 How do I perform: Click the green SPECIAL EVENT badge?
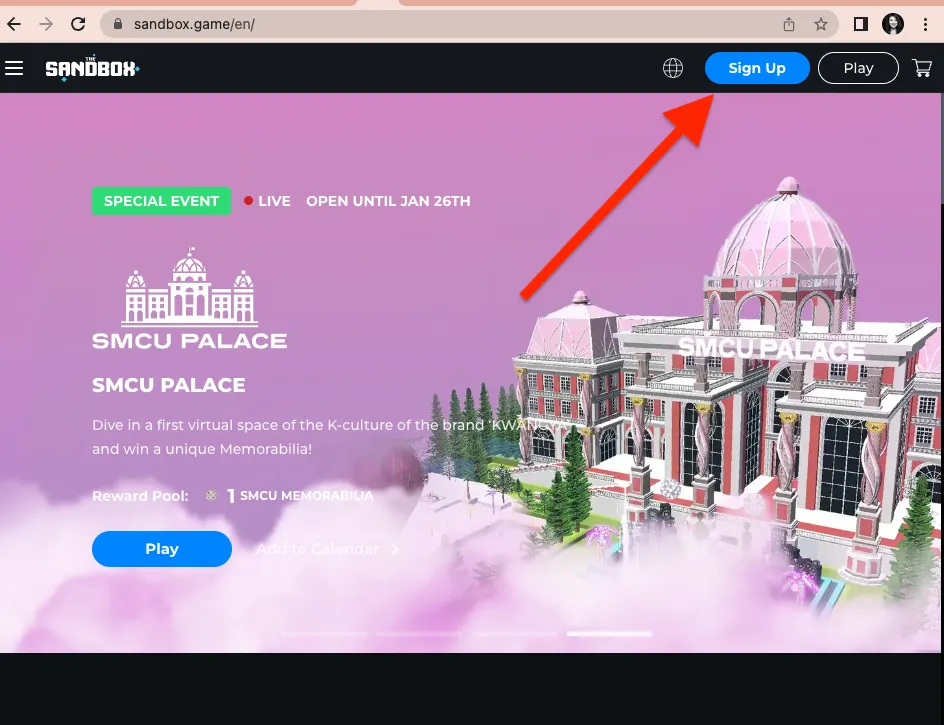coord(161,201)
